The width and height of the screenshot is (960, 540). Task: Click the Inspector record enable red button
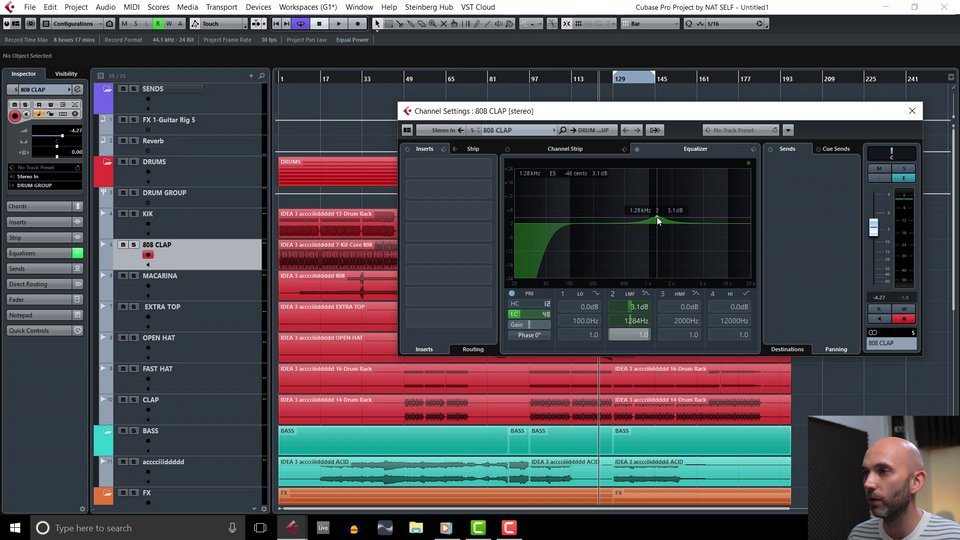coord(15,116)
